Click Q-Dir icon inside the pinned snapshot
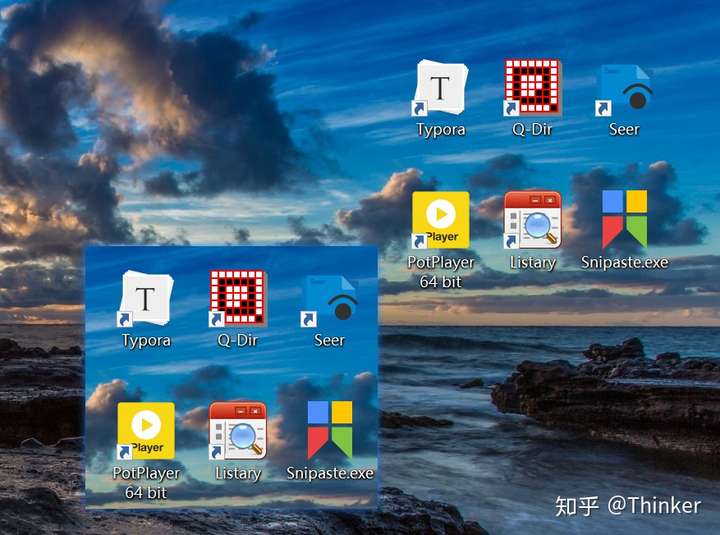This screenshot has height=535, width=720. [237, 298]
